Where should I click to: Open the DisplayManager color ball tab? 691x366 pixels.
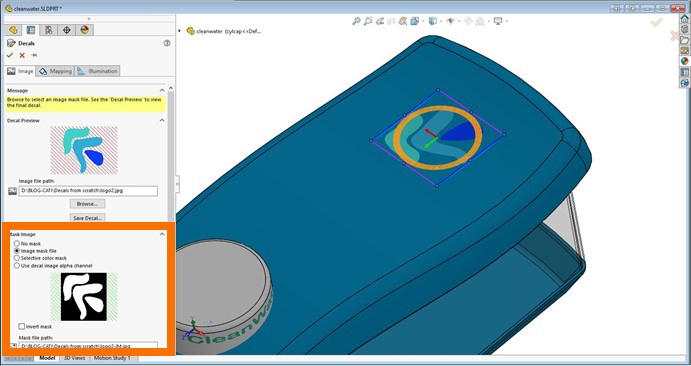[x=85, y=30]
